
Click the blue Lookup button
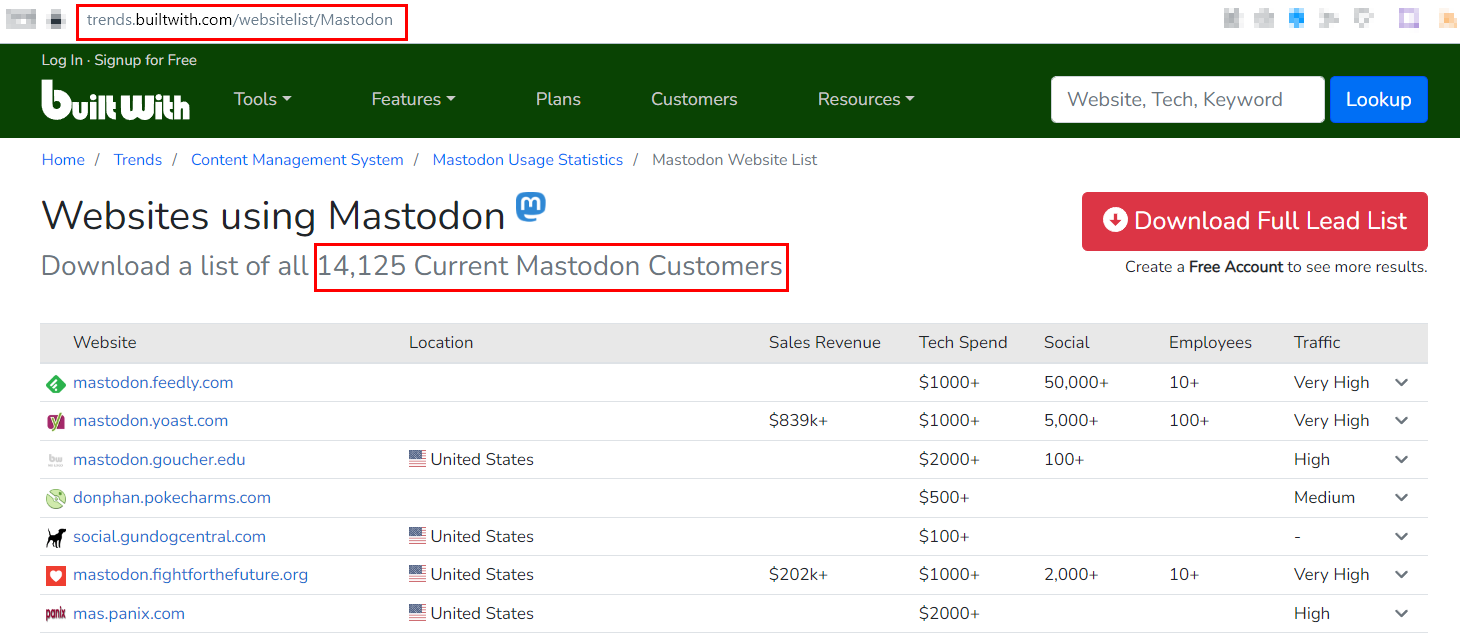(x=1378, y=99)
